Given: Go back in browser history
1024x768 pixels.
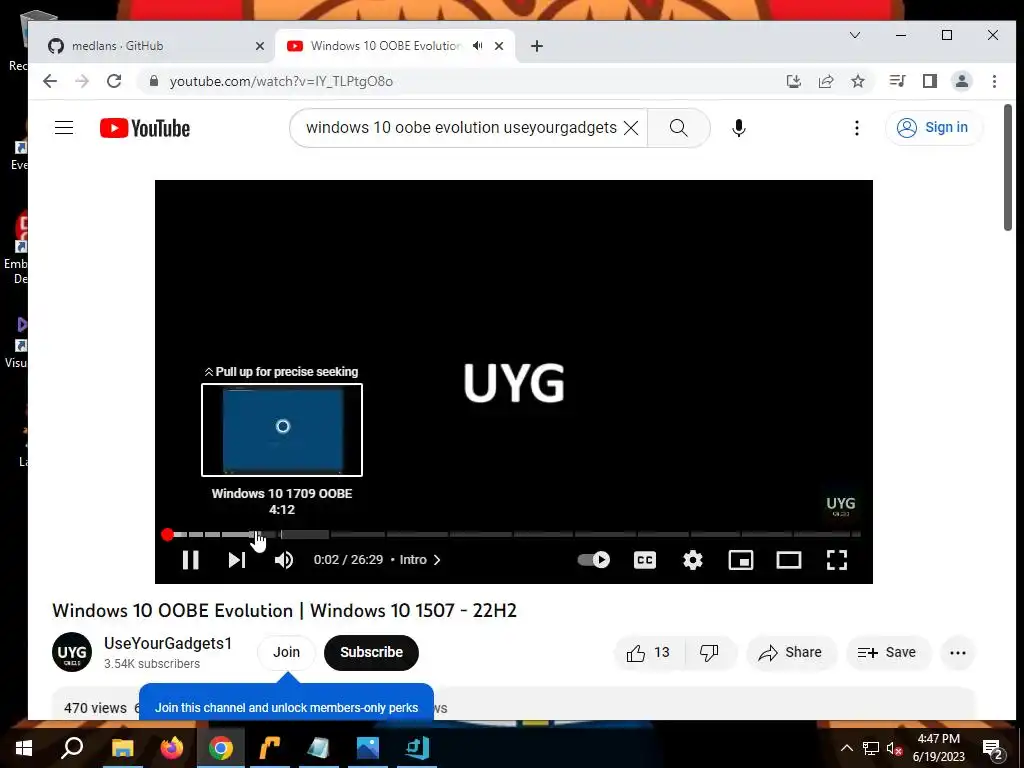Looking at the screenshot, I should click(x=50, y=81).
